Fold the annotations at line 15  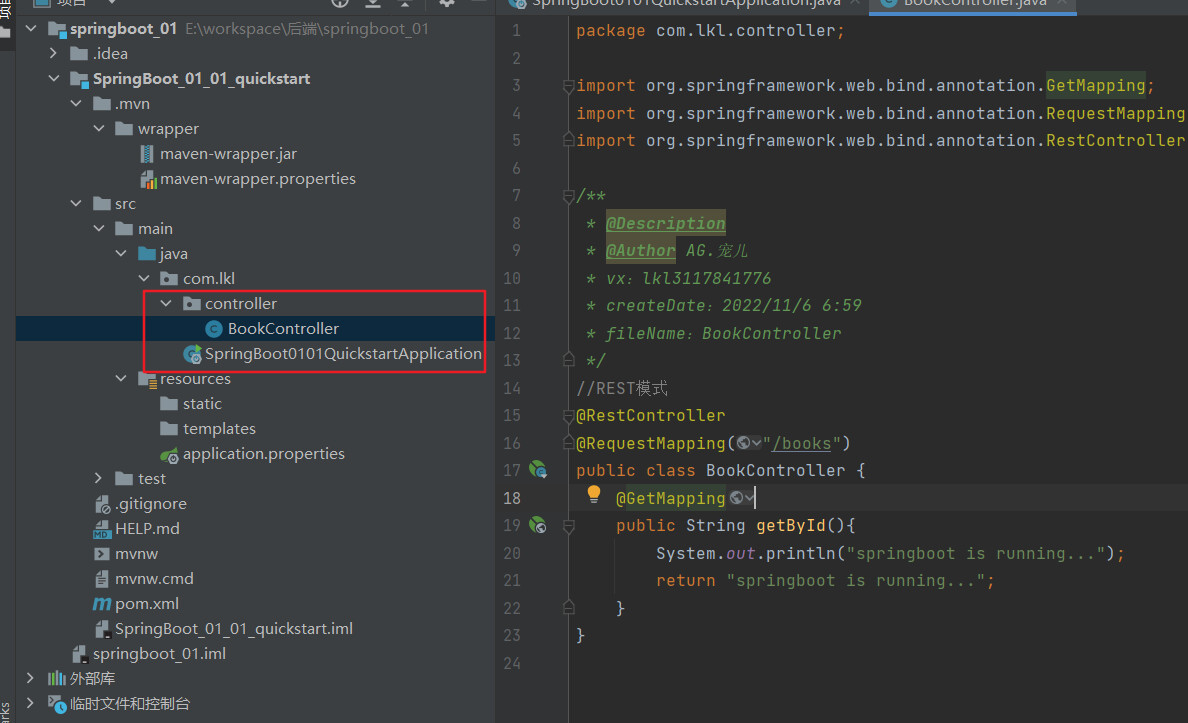[x=568, y=415]
